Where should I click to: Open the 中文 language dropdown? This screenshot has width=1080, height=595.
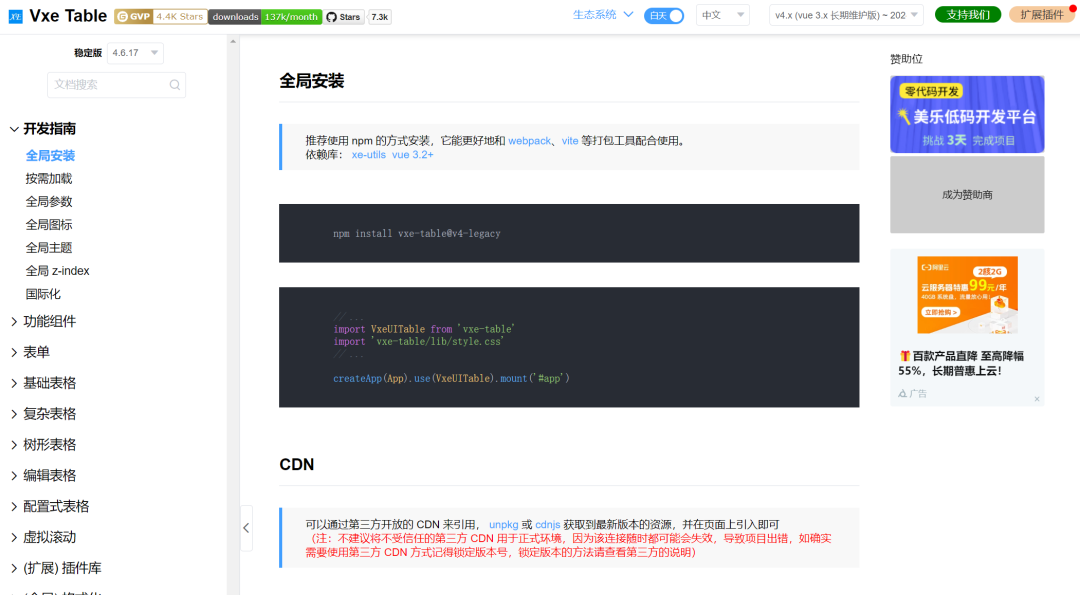(722, 16)
